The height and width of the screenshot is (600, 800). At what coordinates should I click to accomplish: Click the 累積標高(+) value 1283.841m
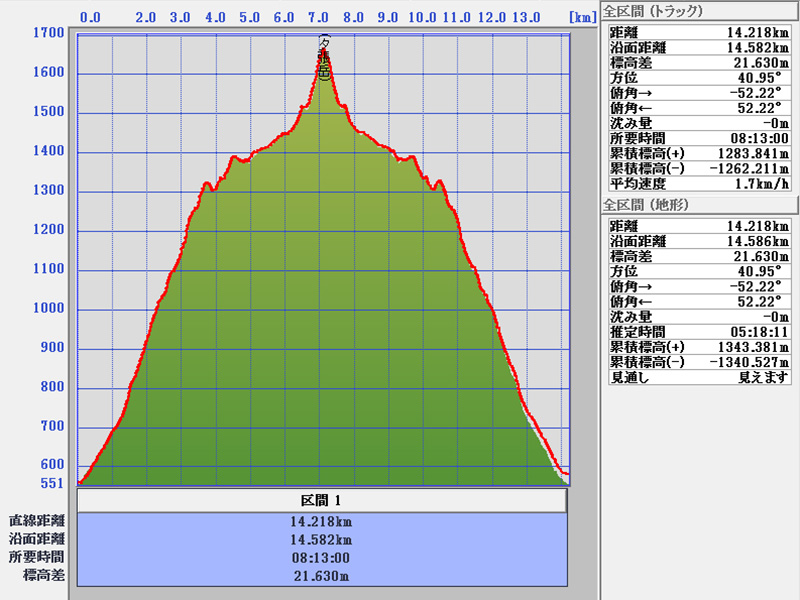(752, 154)
